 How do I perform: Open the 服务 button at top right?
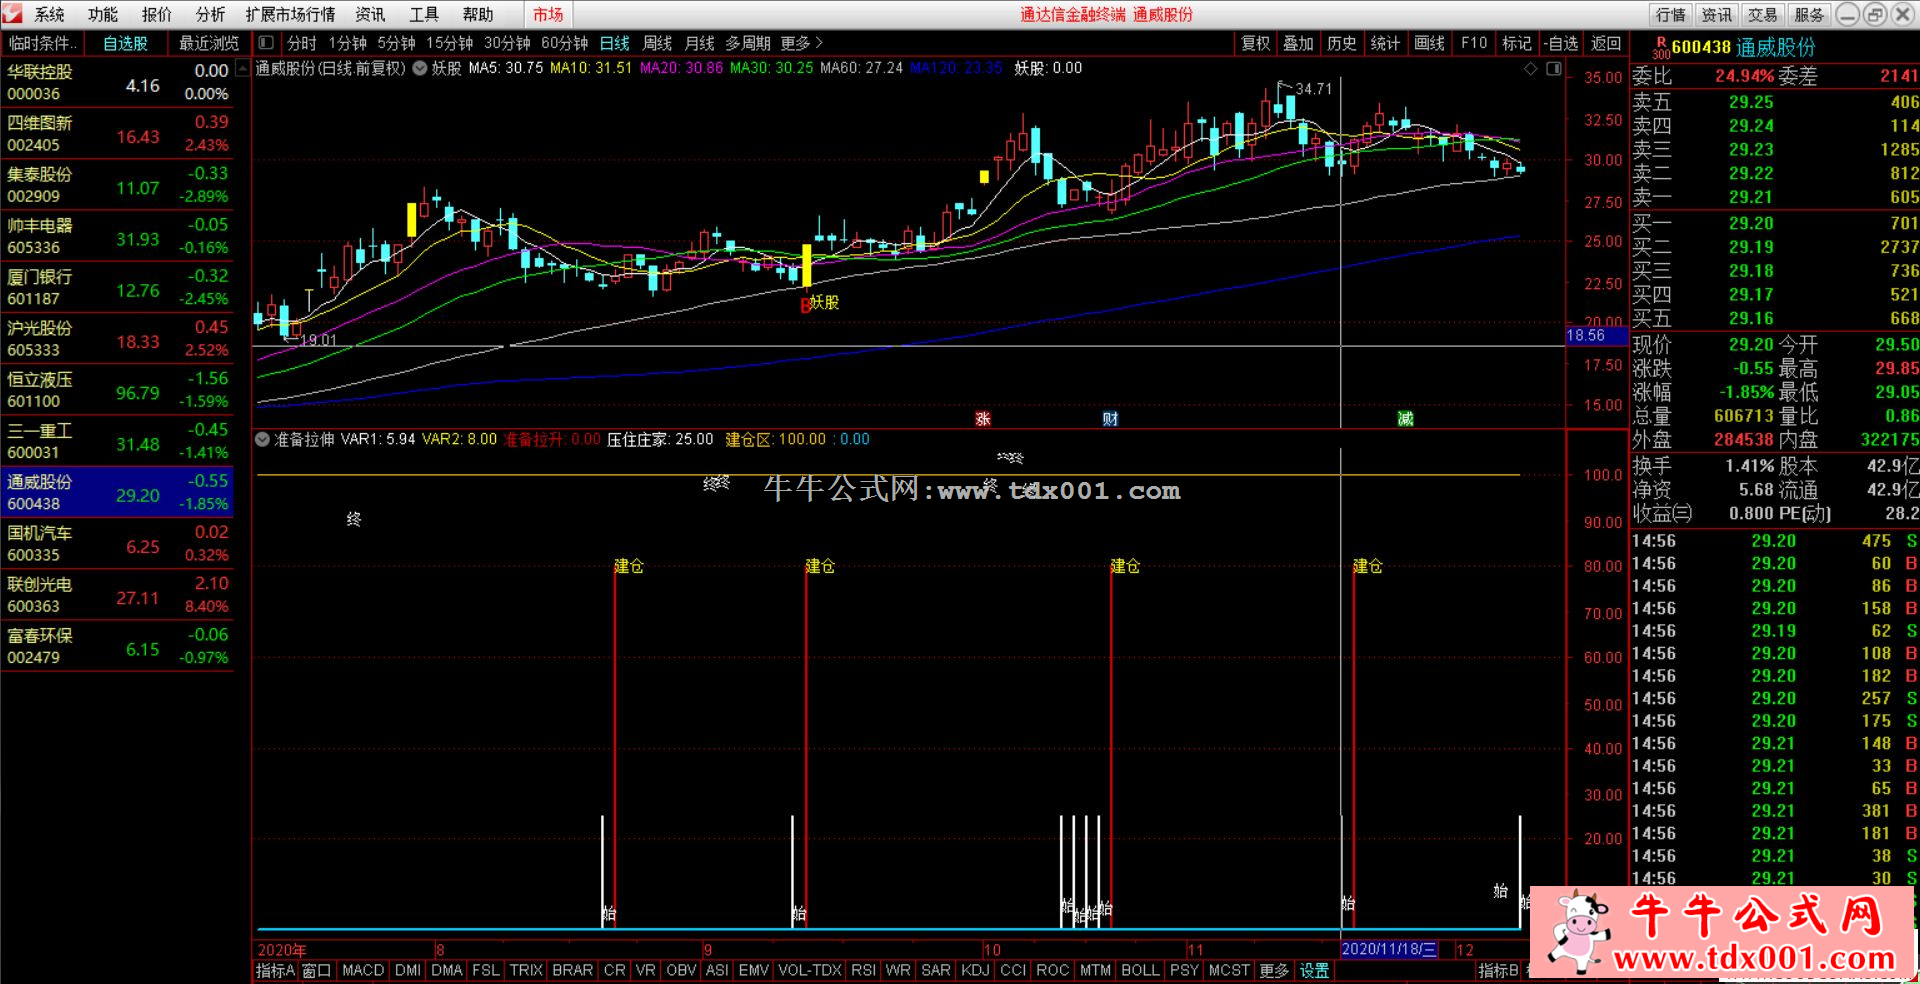point(1809,14)
